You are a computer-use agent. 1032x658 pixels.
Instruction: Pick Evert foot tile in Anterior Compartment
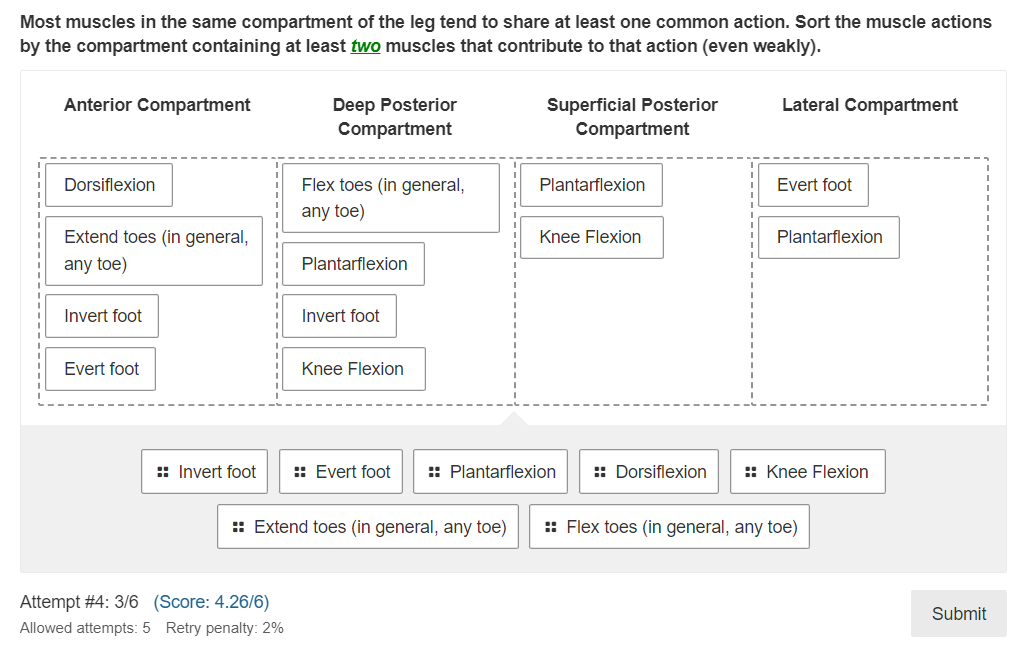(x=101, y=369)
